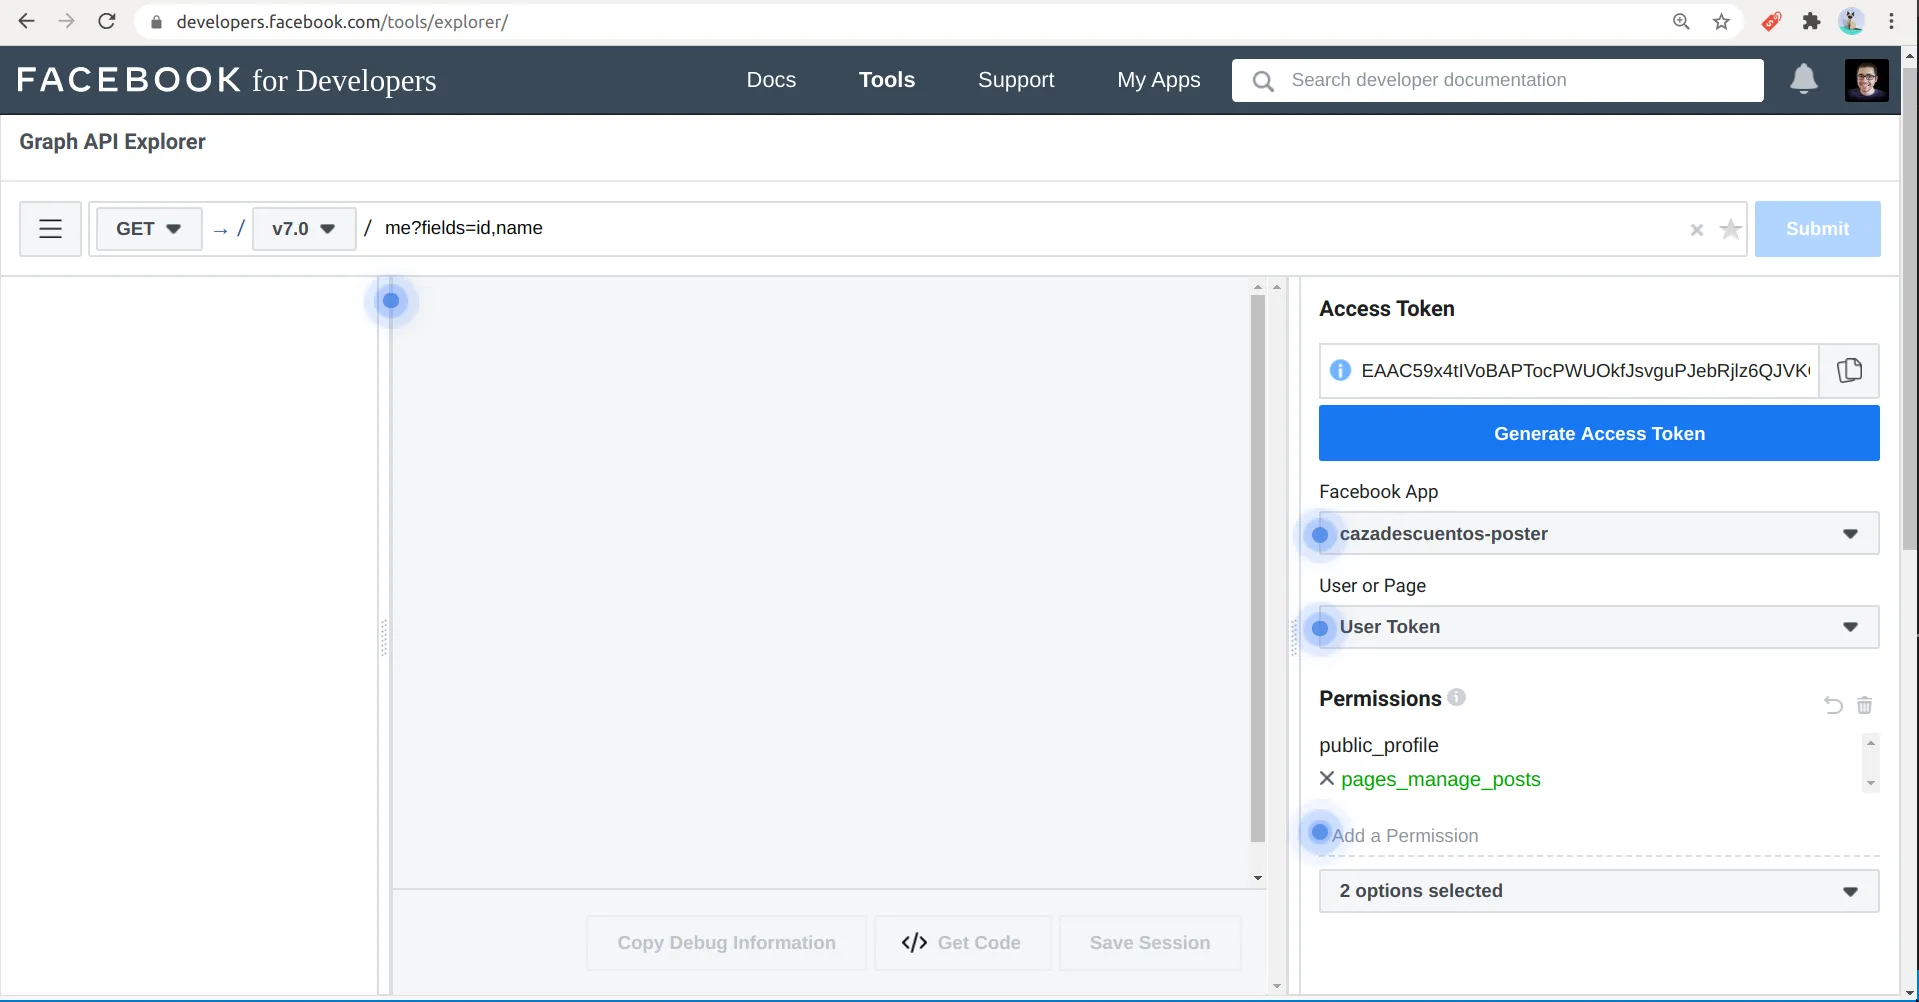Click the pages_manage_posts permission text
The height and width of the screenshot is (1002, 1919).
pyautogui.click(x=1440, y=779)
